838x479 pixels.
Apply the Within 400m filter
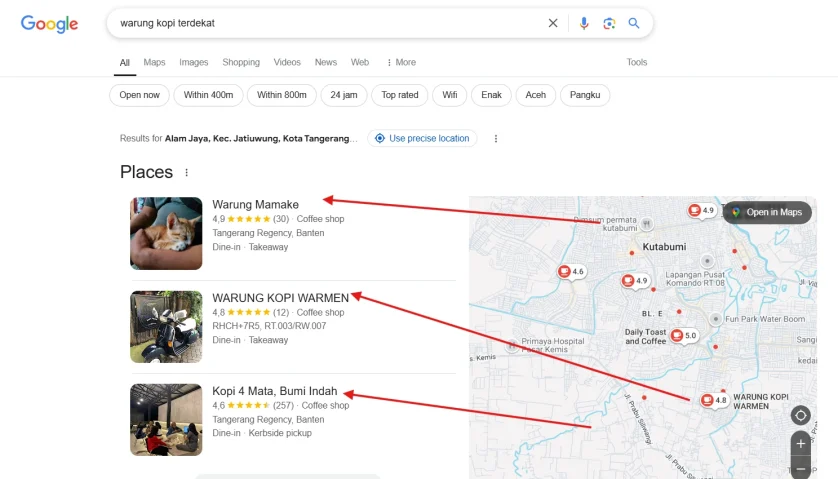point(208,95)
